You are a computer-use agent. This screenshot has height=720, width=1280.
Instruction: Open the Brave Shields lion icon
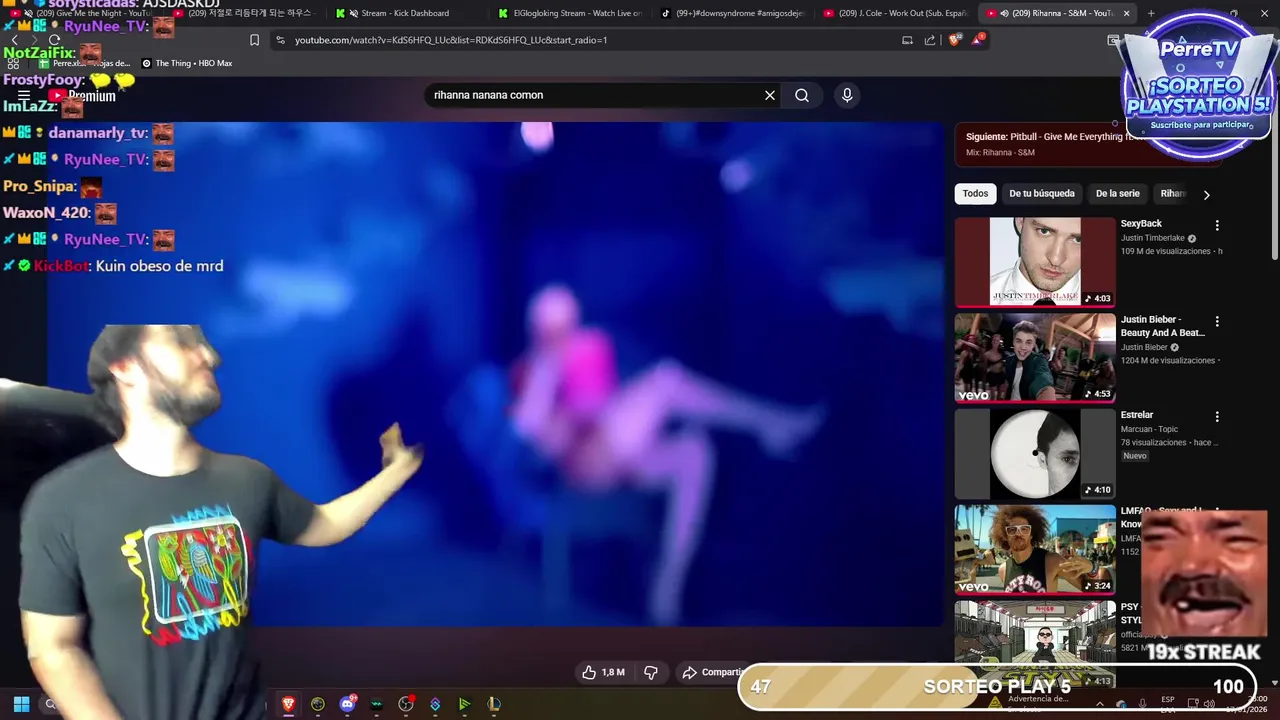click(954, 40)
